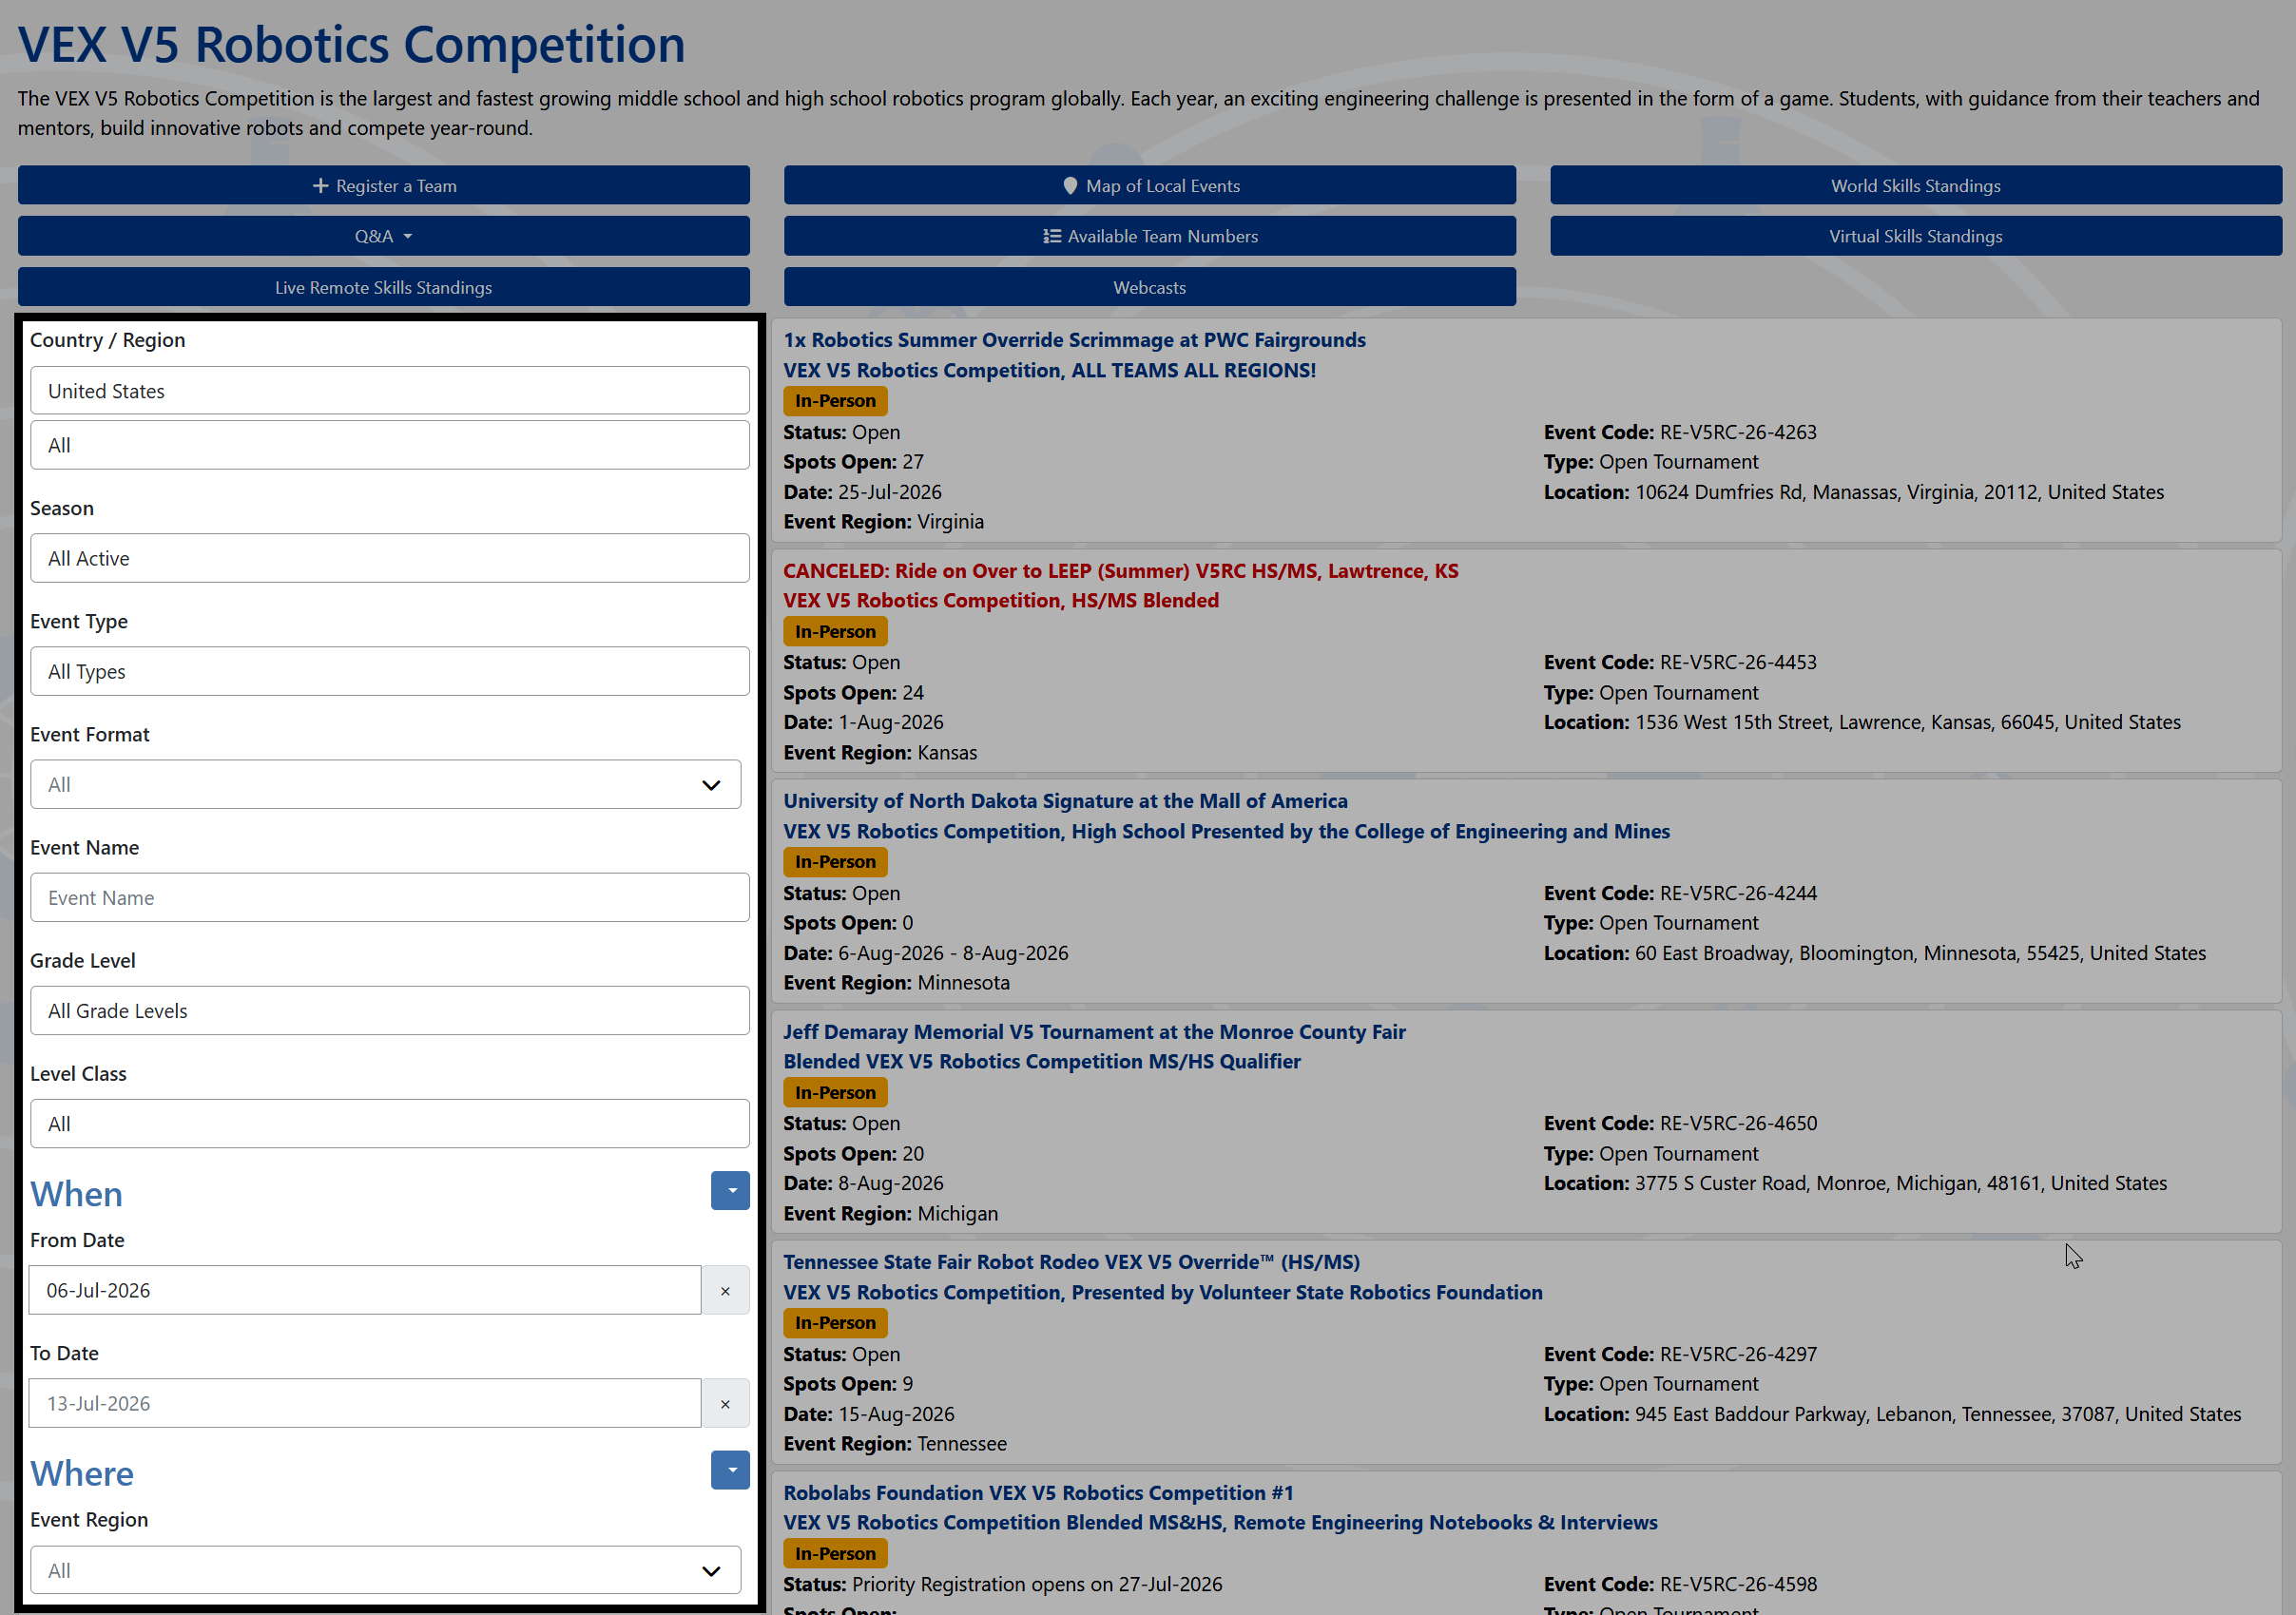Screen dimensions: 2296x1615
Task: Open University of North Dakota Signature event
Action: click(1065, 801)
